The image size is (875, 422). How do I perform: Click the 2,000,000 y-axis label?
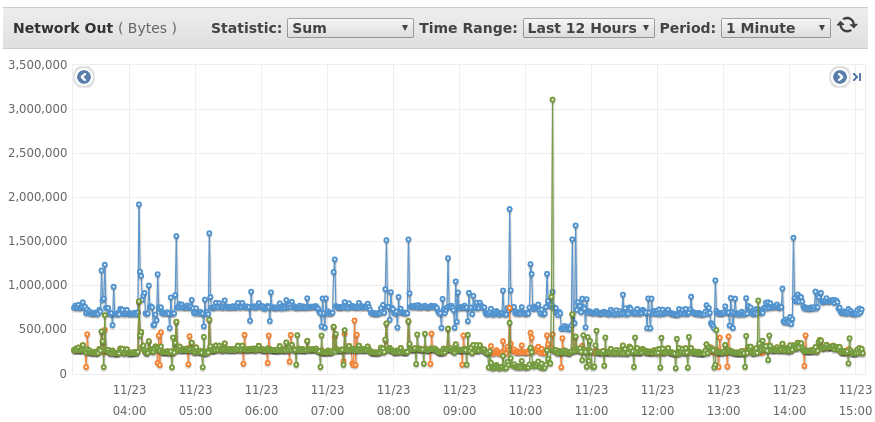pyautogui.click(x=38, y=197)
